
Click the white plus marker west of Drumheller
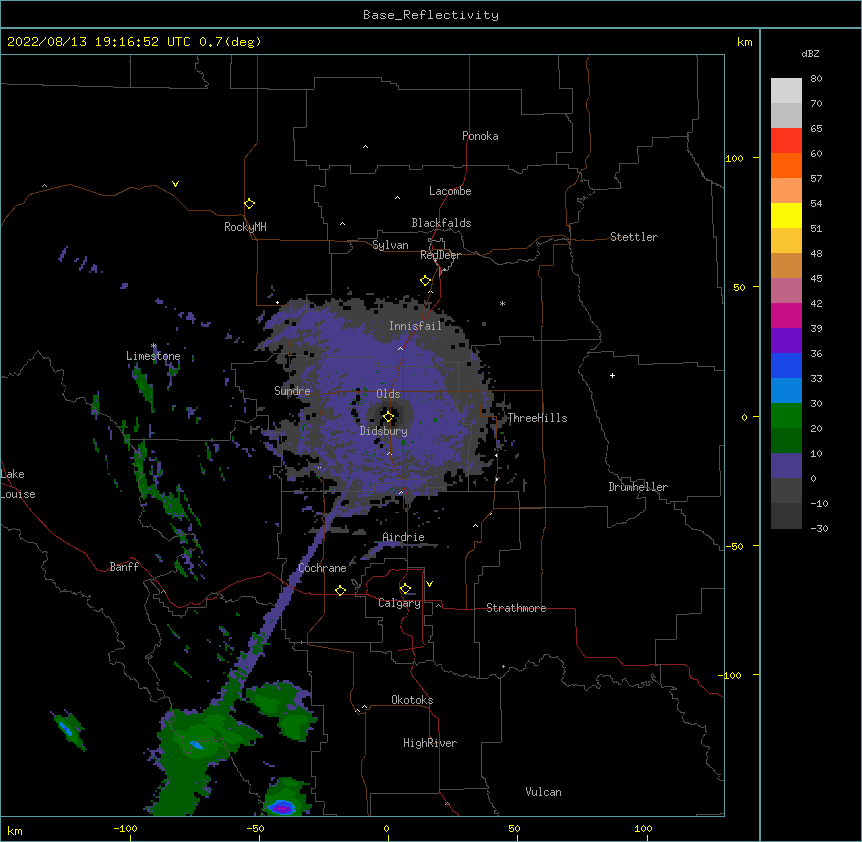(612, 375)
